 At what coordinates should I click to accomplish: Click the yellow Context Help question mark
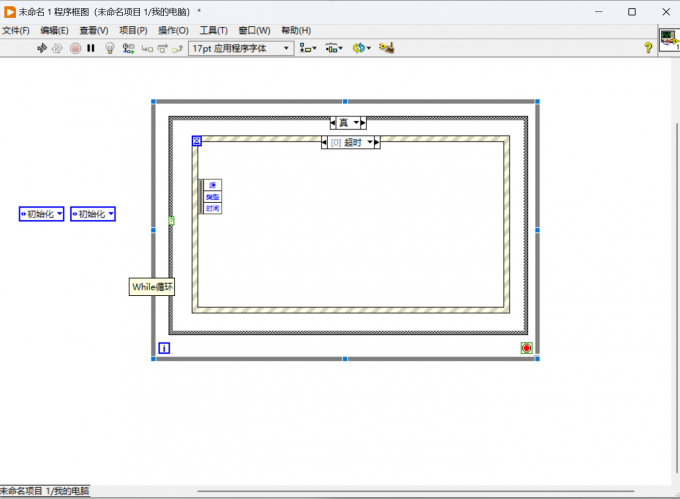pyautogui.click(x=648, y=48)
